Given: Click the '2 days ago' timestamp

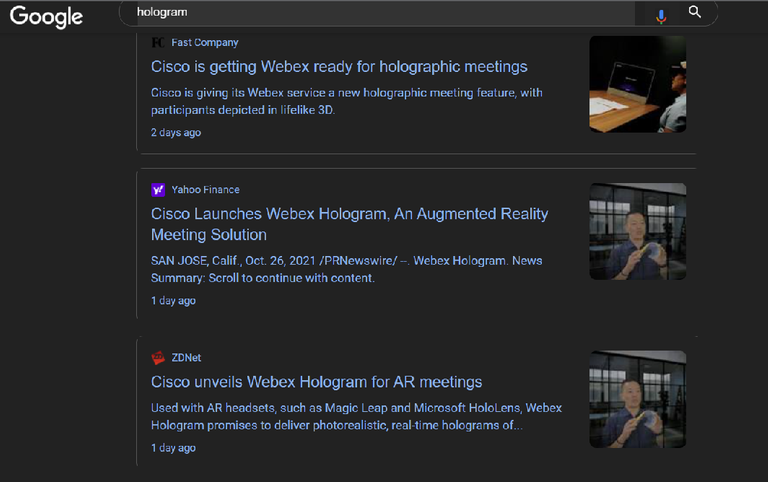Looking at the screenshot, I should pyautogui.click(x=176, y=132).
